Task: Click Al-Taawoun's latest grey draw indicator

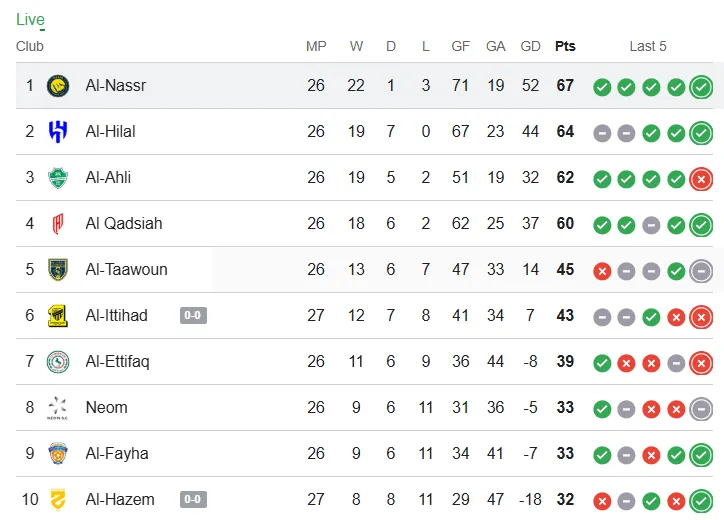Action: tap(701, 271)
